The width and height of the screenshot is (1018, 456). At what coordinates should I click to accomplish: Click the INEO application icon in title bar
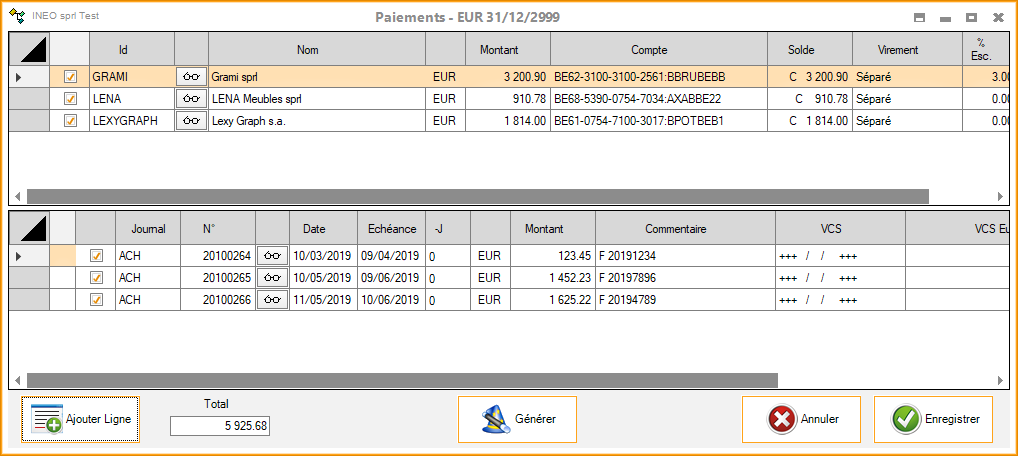17,17
